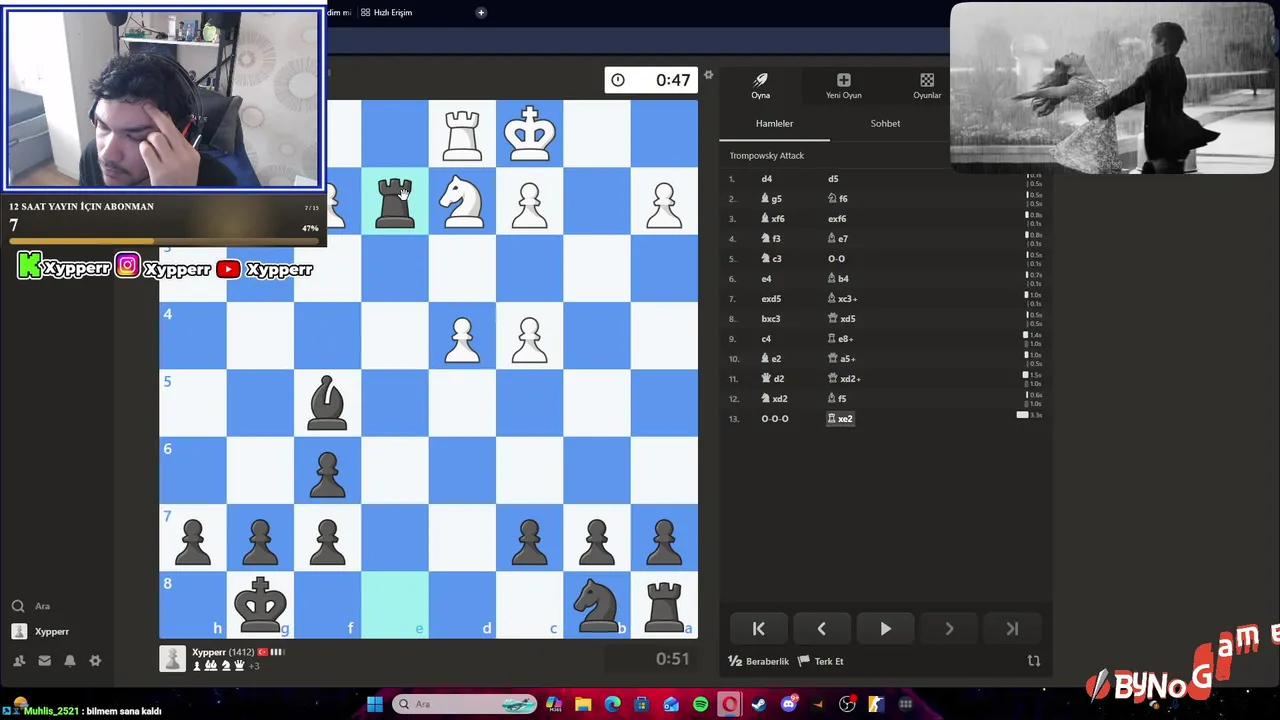The height and width of the screenshot is (720, 1280).
Task: Open the Oyna play tab
Action: 760,86
